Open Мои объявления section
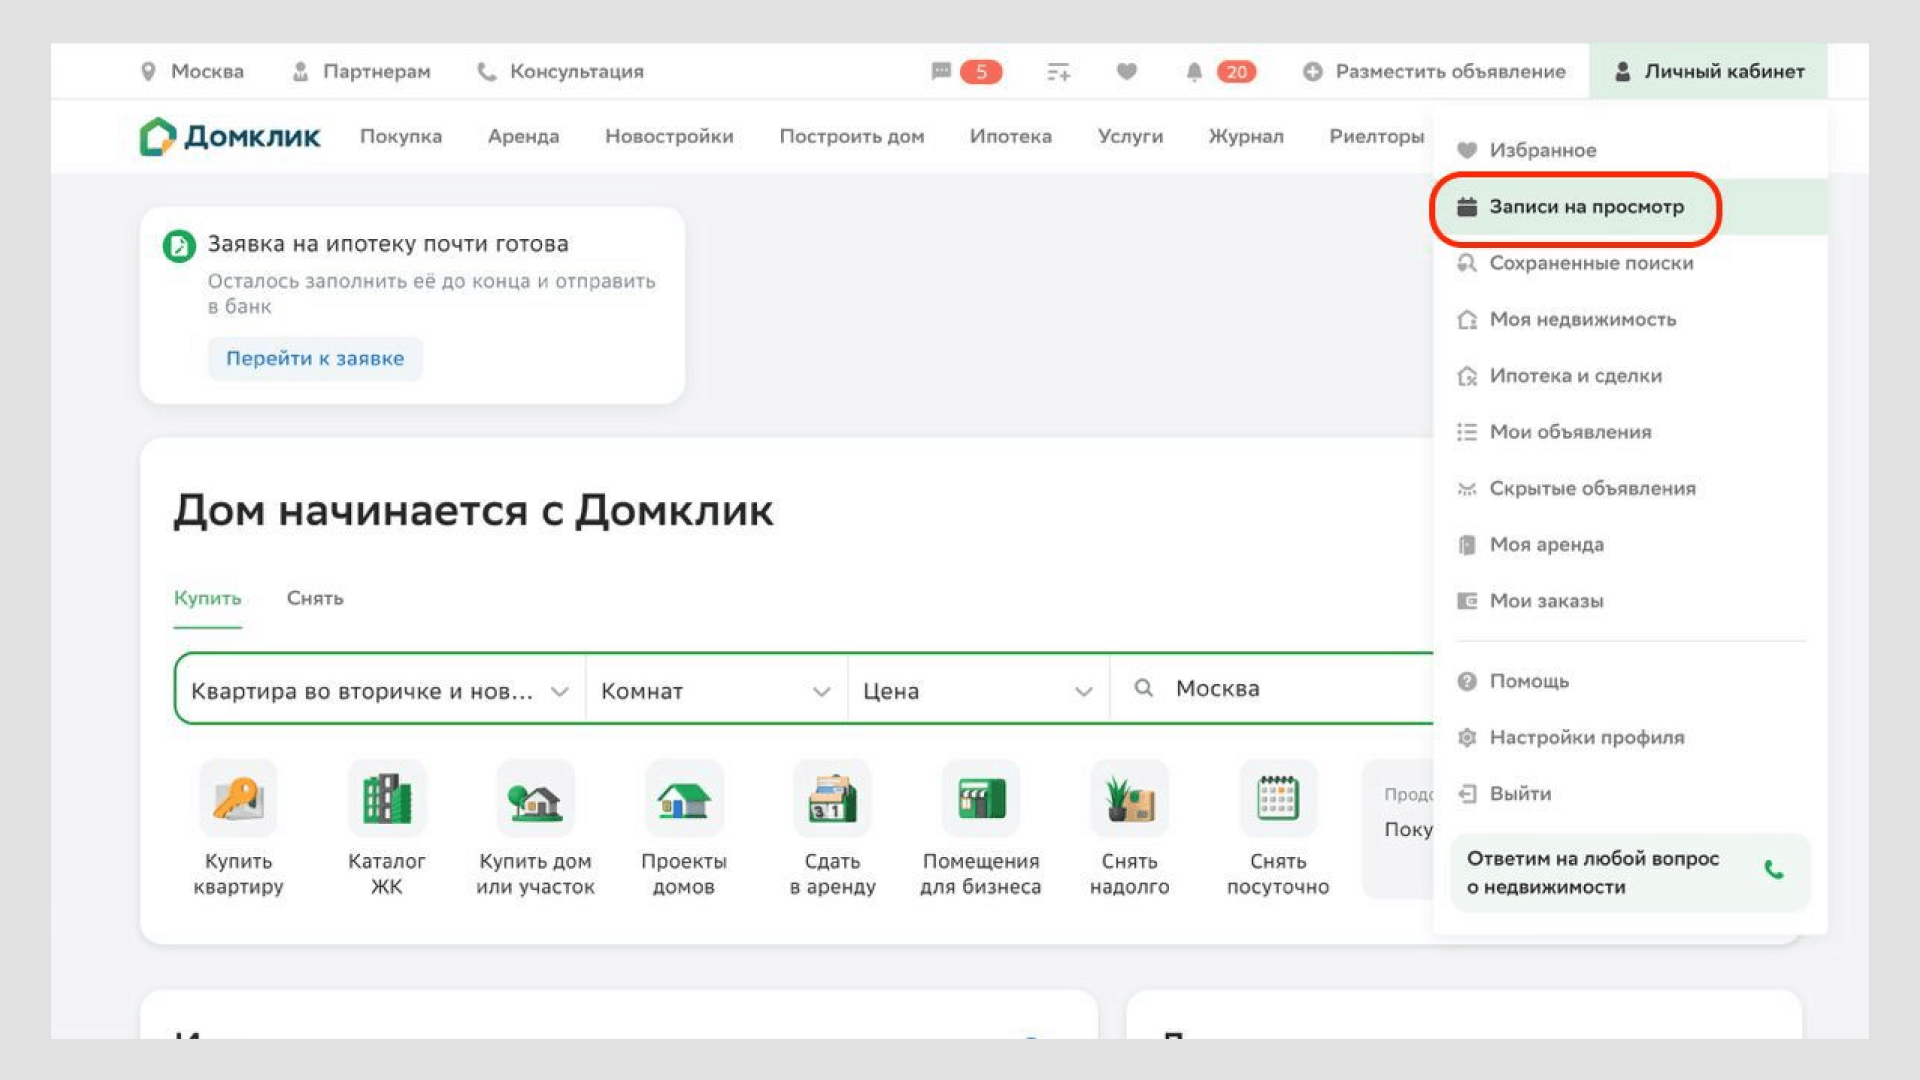Viewport: 1920px width, 1080px height. [x=1569, y=431]
